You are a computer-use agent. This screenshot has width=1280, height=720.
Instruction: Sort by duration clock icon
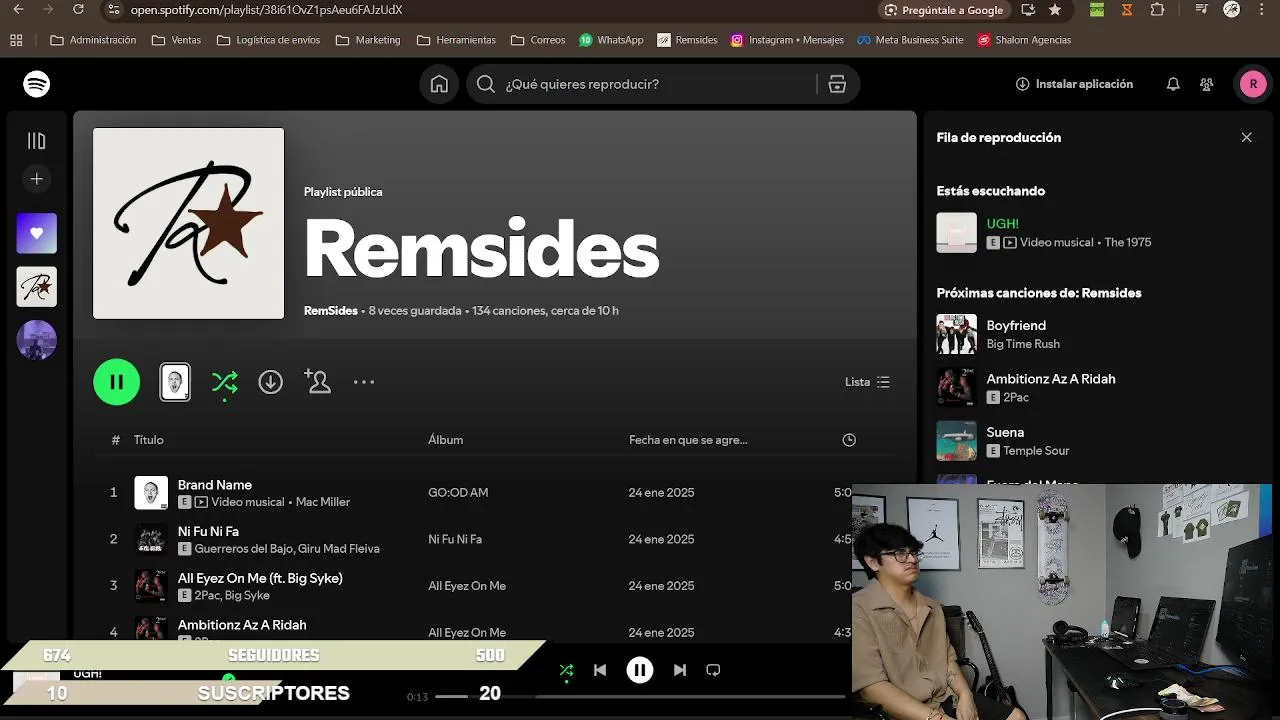tap(849, 440)
